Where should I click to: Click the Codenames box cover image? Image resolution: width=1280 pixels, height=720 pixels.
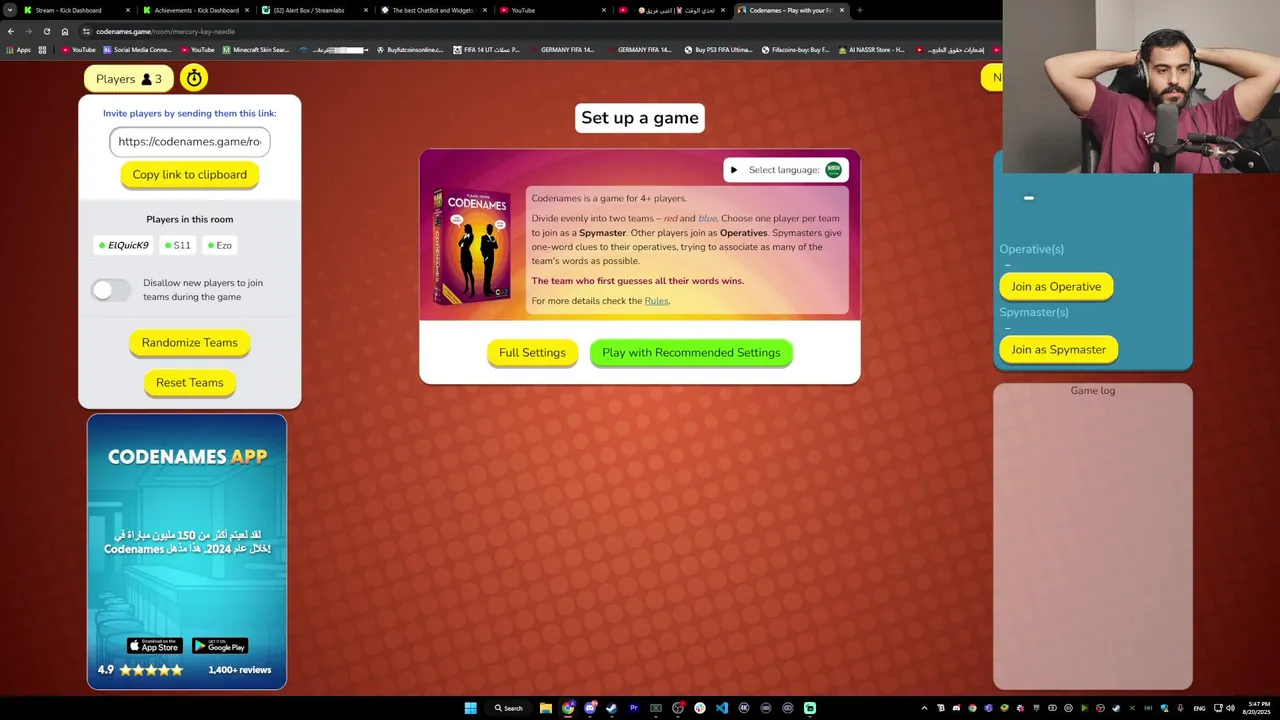[471, 246]
